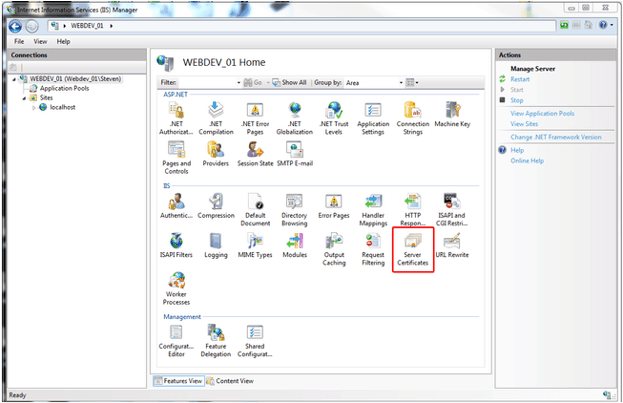Open Session State feature
623x403 pixels.
[255, 154]
